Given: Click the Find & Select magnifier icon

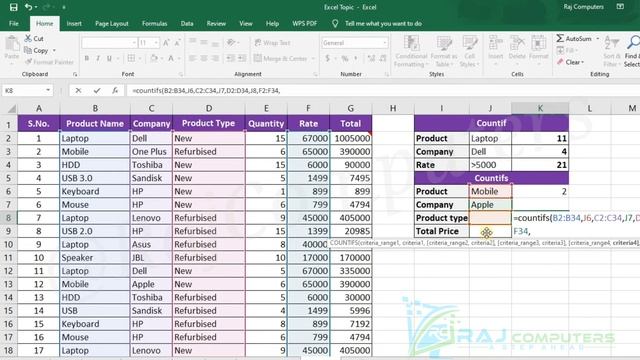Looking at the screenshot, I should coord(633,43).
